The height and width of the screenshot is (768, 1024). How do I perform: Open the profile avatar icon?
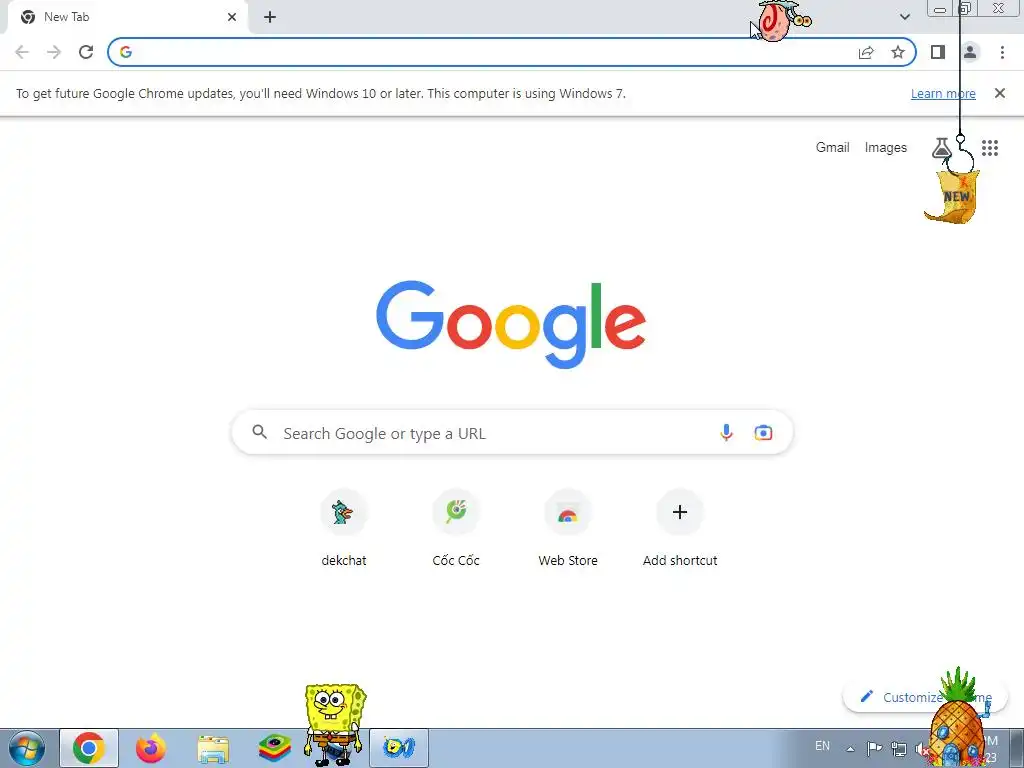(x=970, y=52)
